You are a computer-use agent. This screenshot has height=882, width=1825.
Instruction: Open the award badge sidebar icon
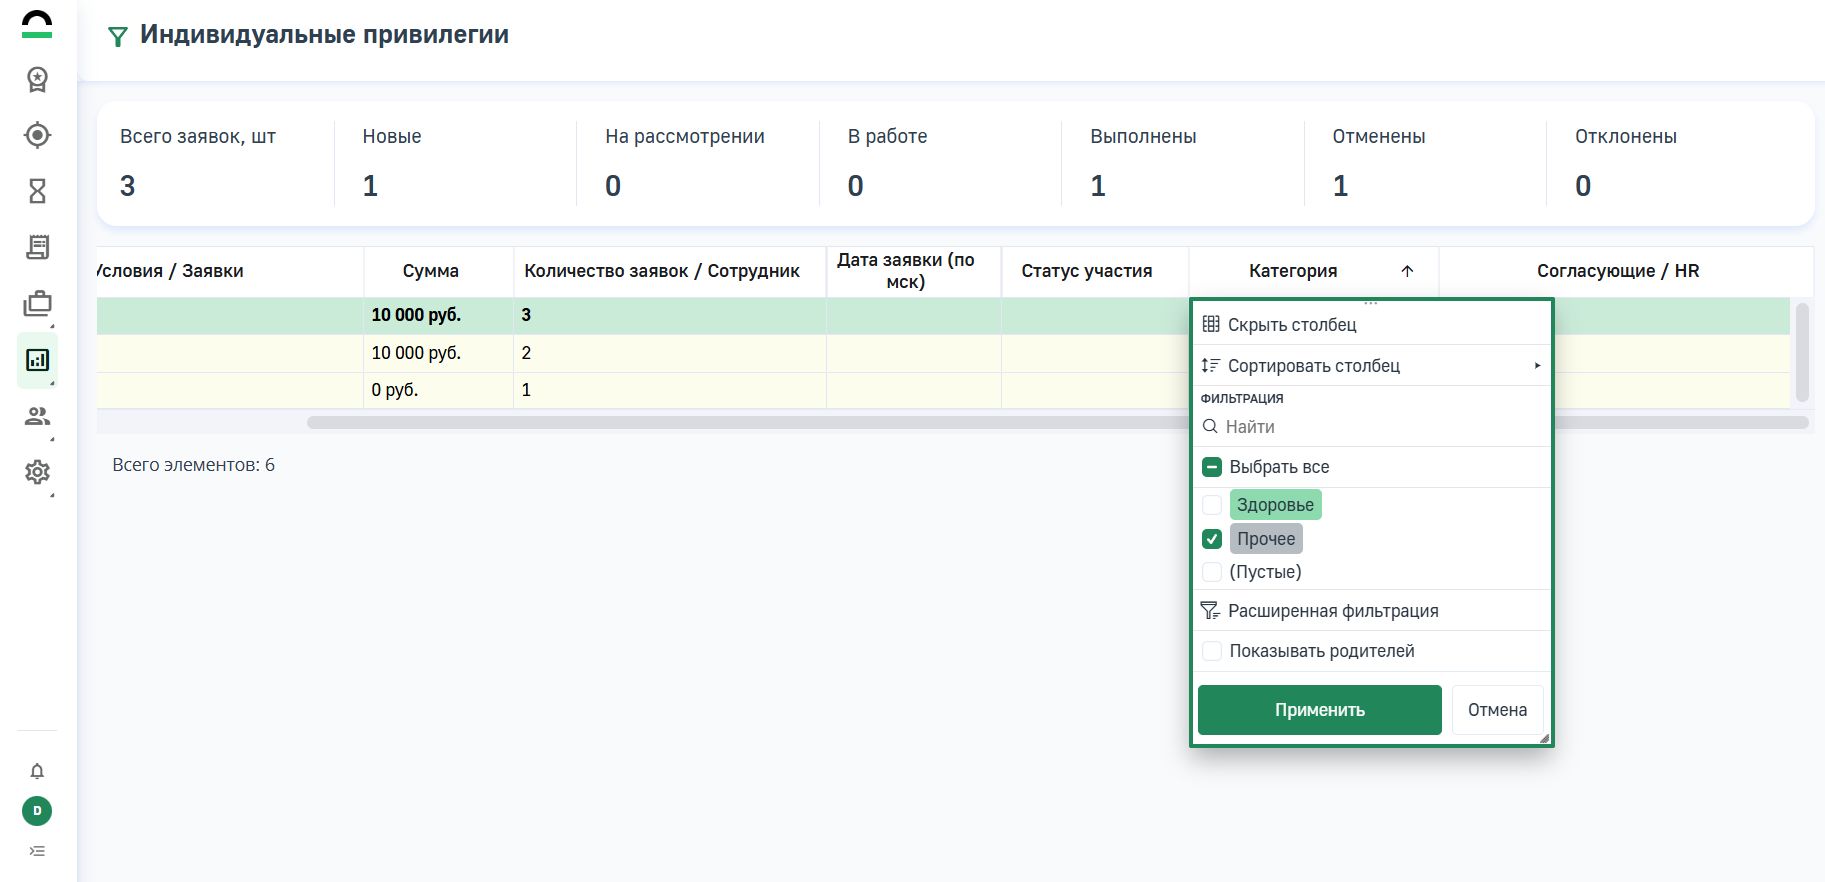(37, 79)
